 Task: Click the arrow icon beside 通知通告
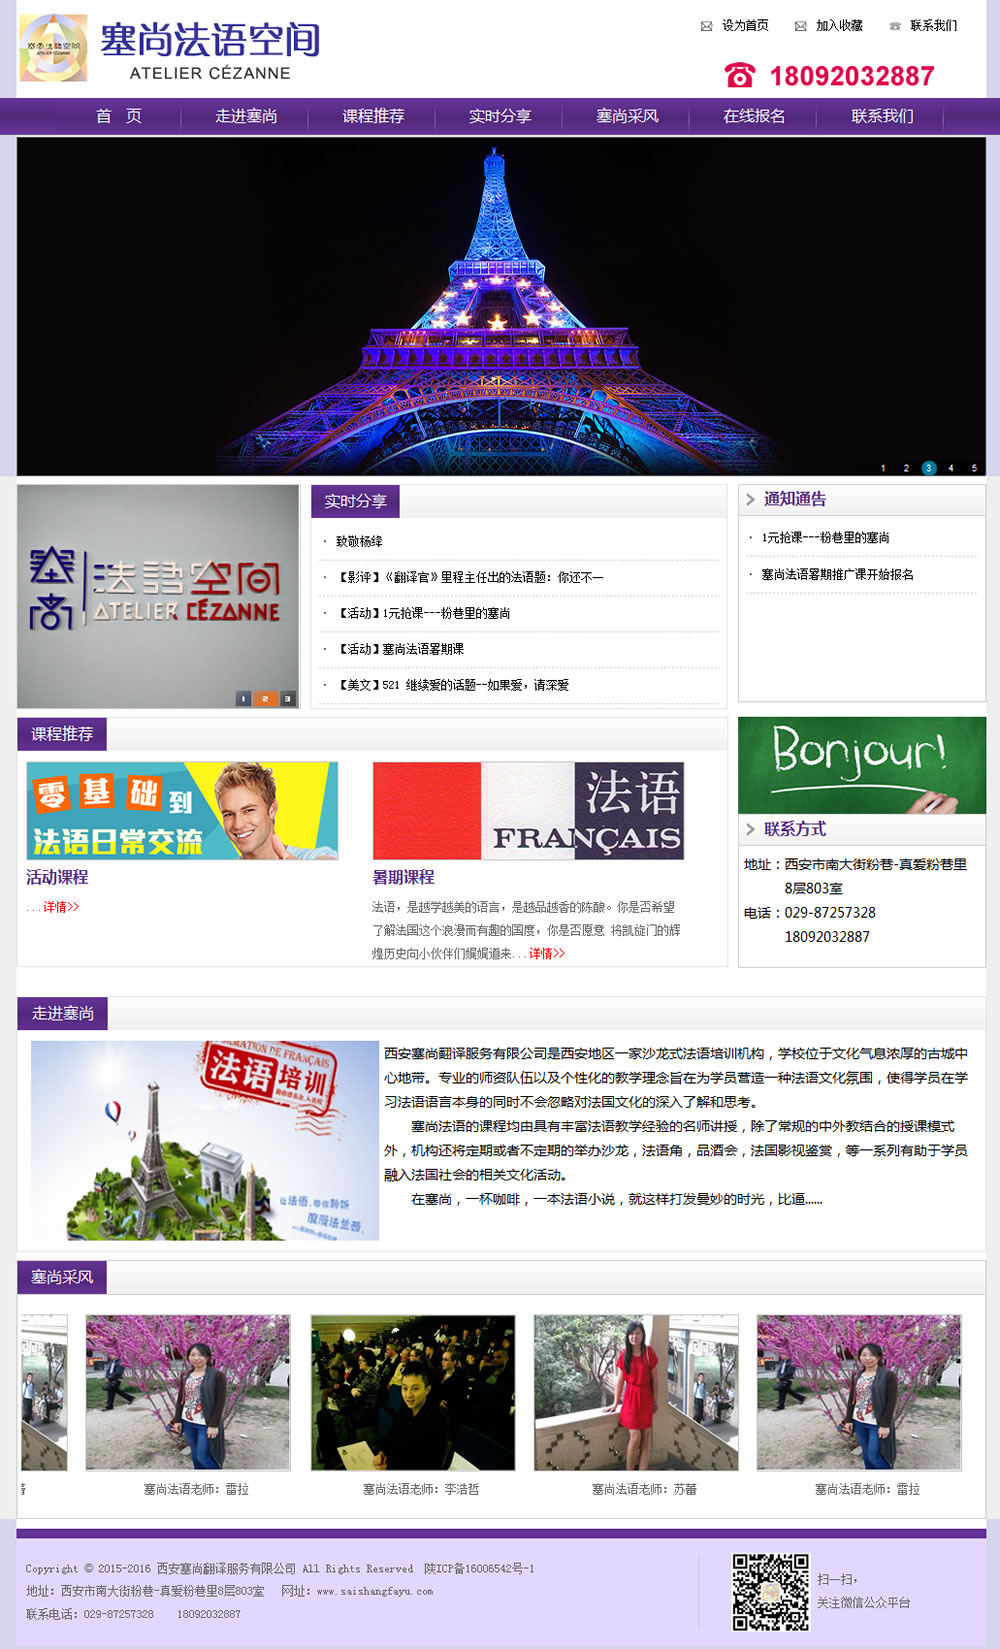[750, 499]
